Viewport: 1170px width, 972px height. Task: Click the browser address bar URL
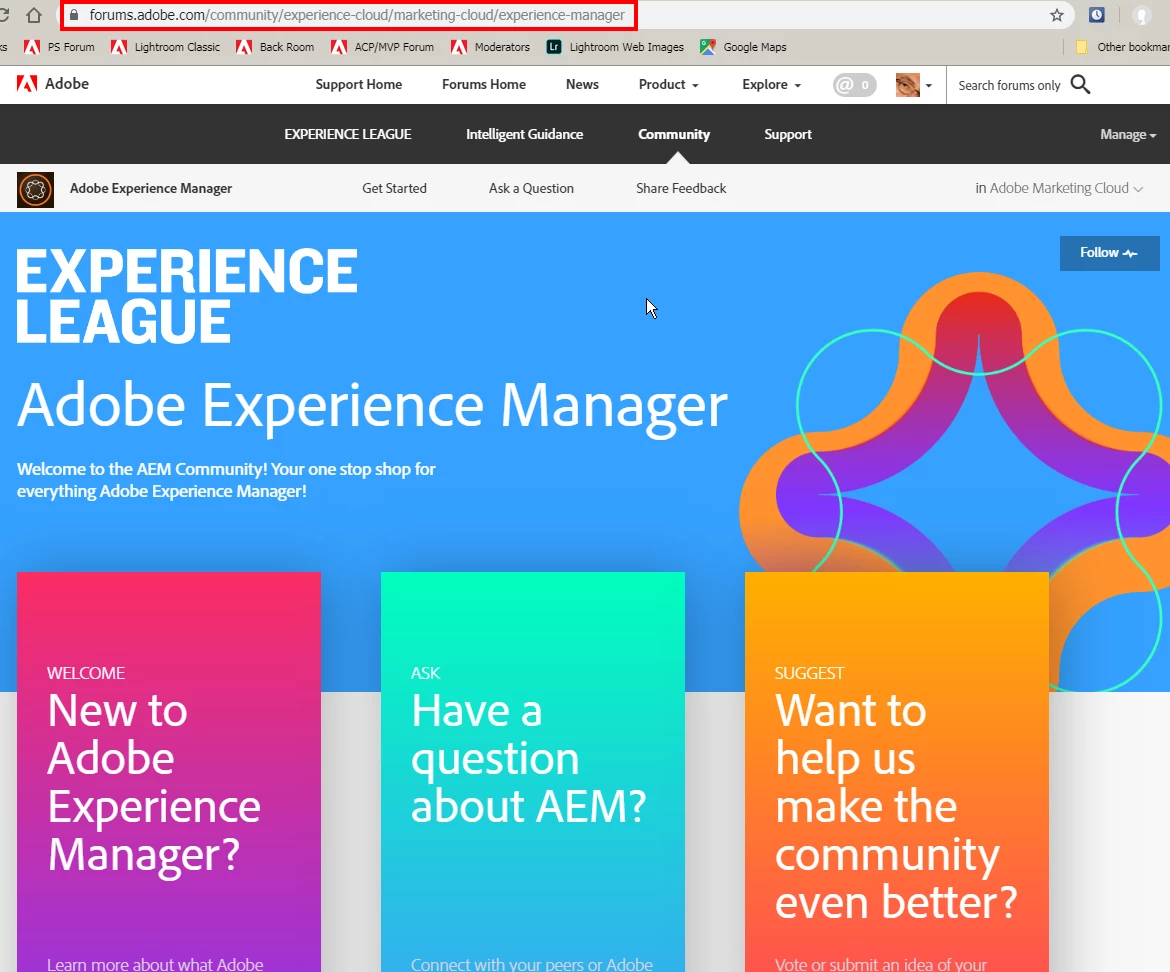tap(357, 15)
